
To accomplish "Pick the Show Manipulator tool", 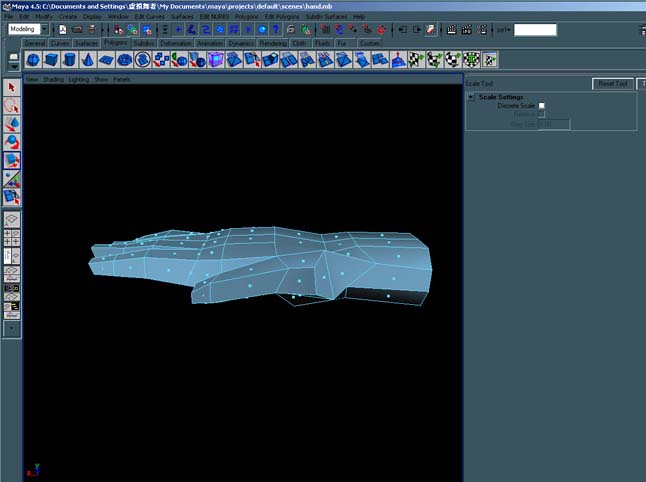I will click(12, 179).
